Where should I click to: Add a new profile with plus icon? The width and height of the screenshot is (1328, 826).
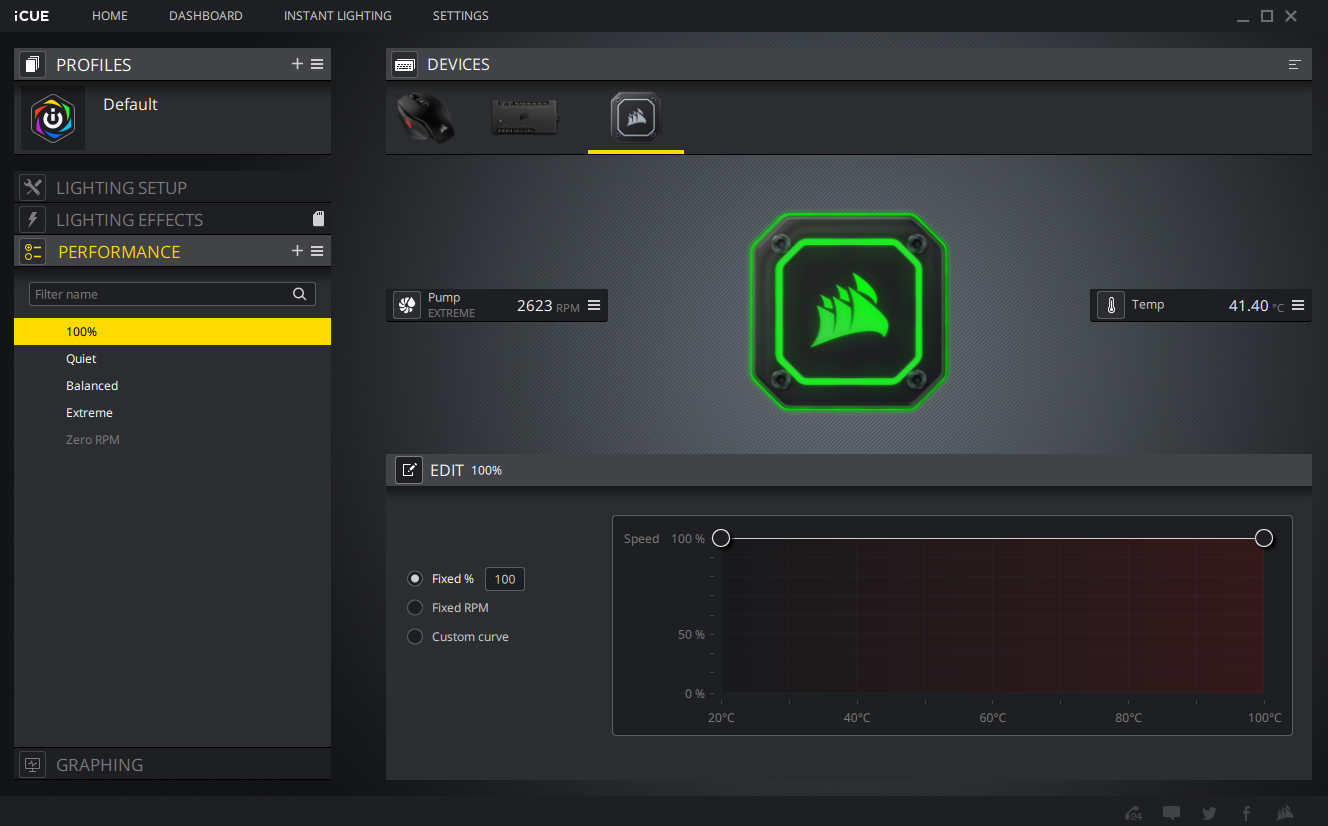297,64
